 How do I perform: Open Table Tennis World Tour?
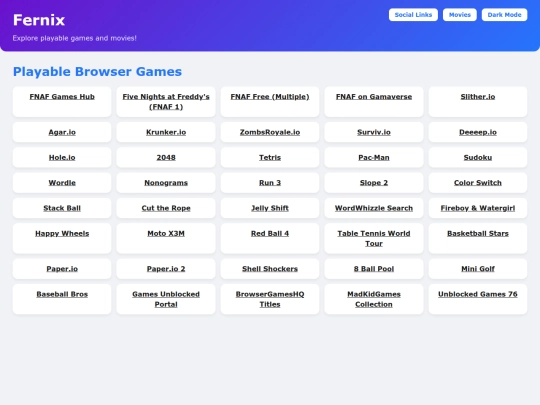(374, 238)
